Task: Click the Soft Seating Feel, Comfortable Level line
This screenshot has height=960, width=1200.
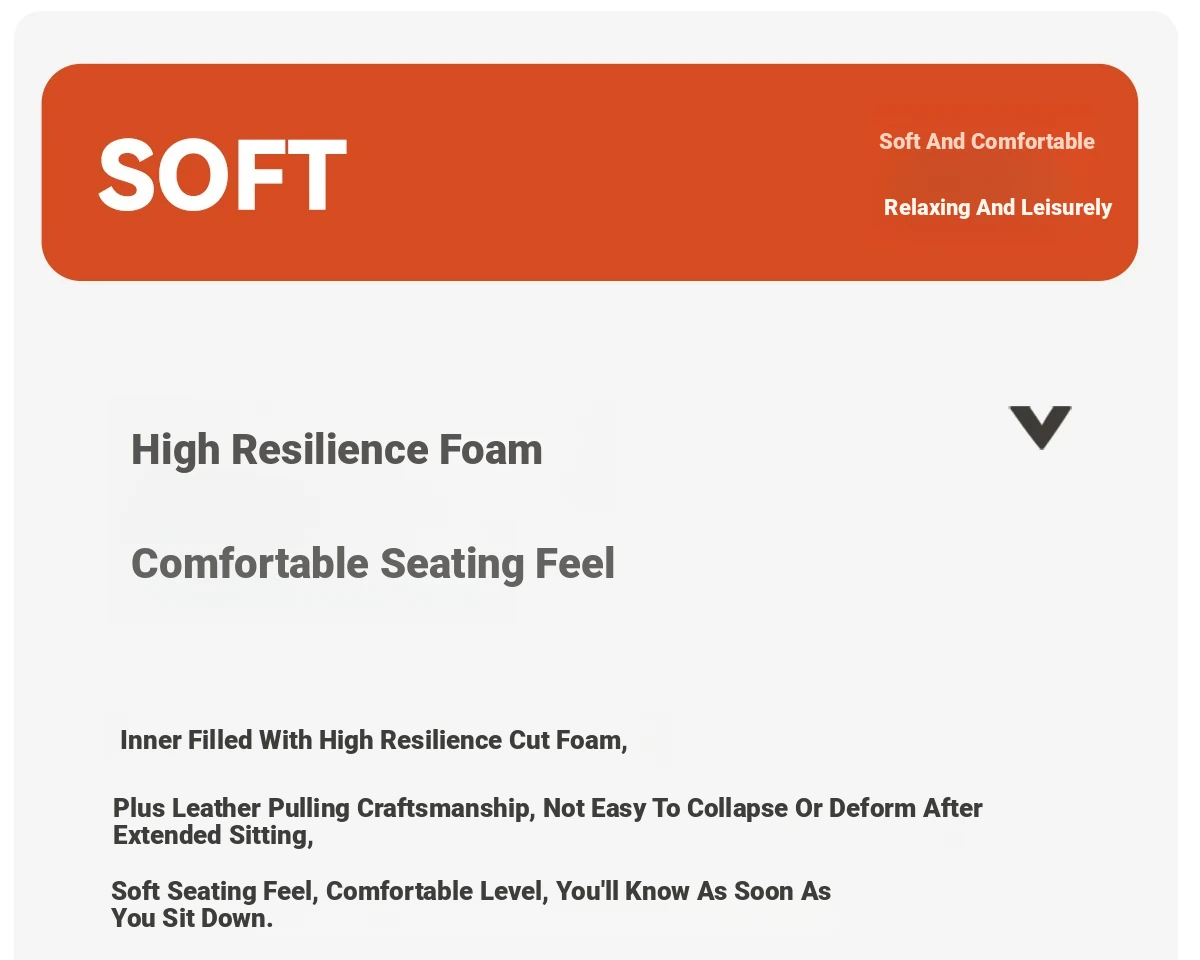Action: coord(471,891)
